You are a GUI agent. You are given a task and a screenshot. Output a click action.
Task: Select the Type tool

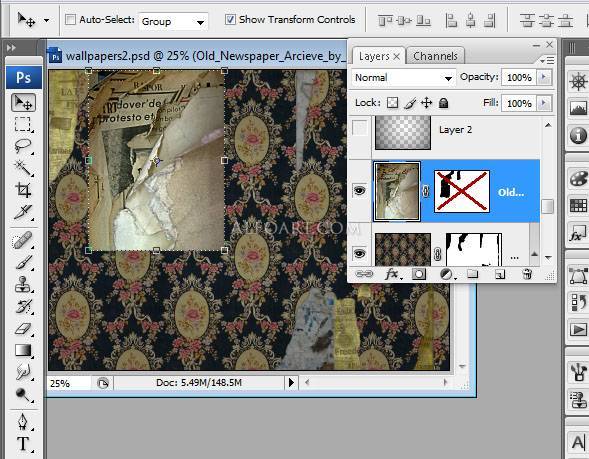(x=23, y=444)
